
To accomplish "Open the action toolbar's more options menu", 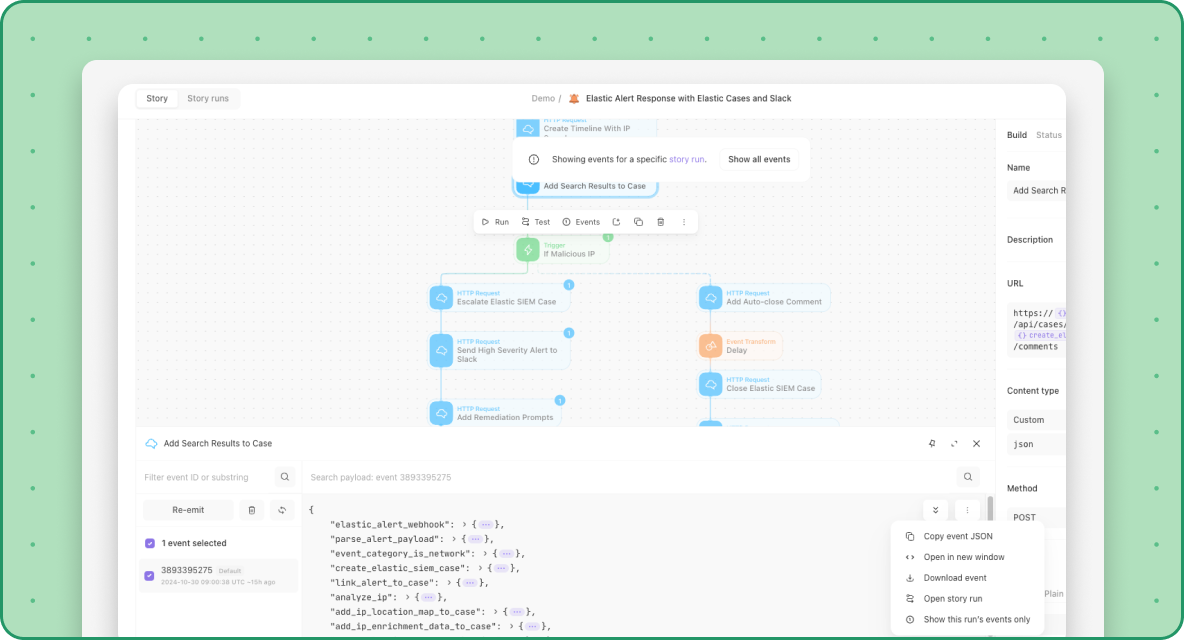I will click(684, 222).
